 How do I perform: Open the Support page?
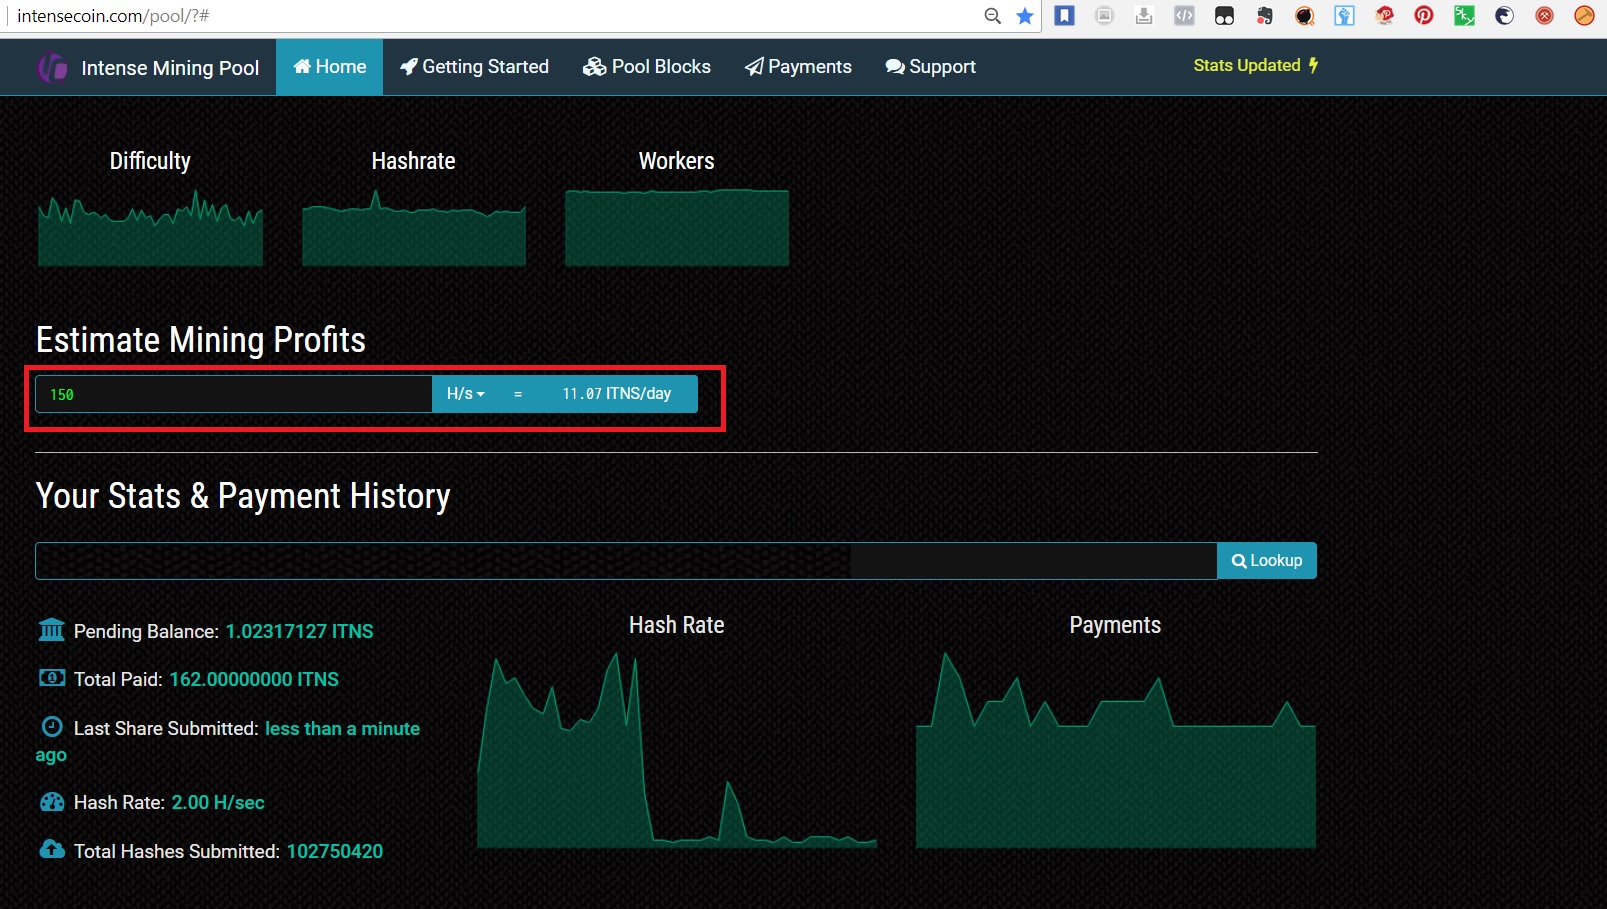pos(930,67)
